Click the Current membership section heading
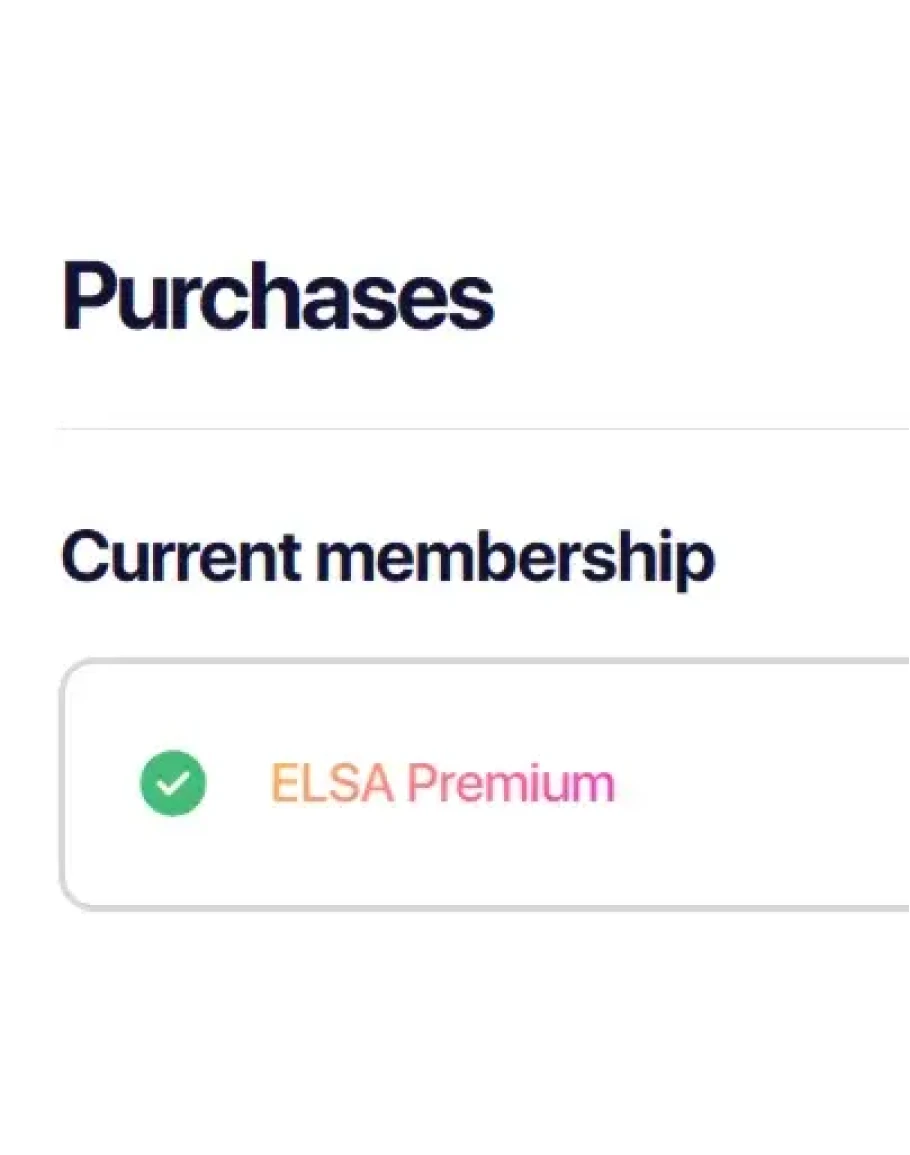This screenshot has width=910, height=1155. point(387,557)
